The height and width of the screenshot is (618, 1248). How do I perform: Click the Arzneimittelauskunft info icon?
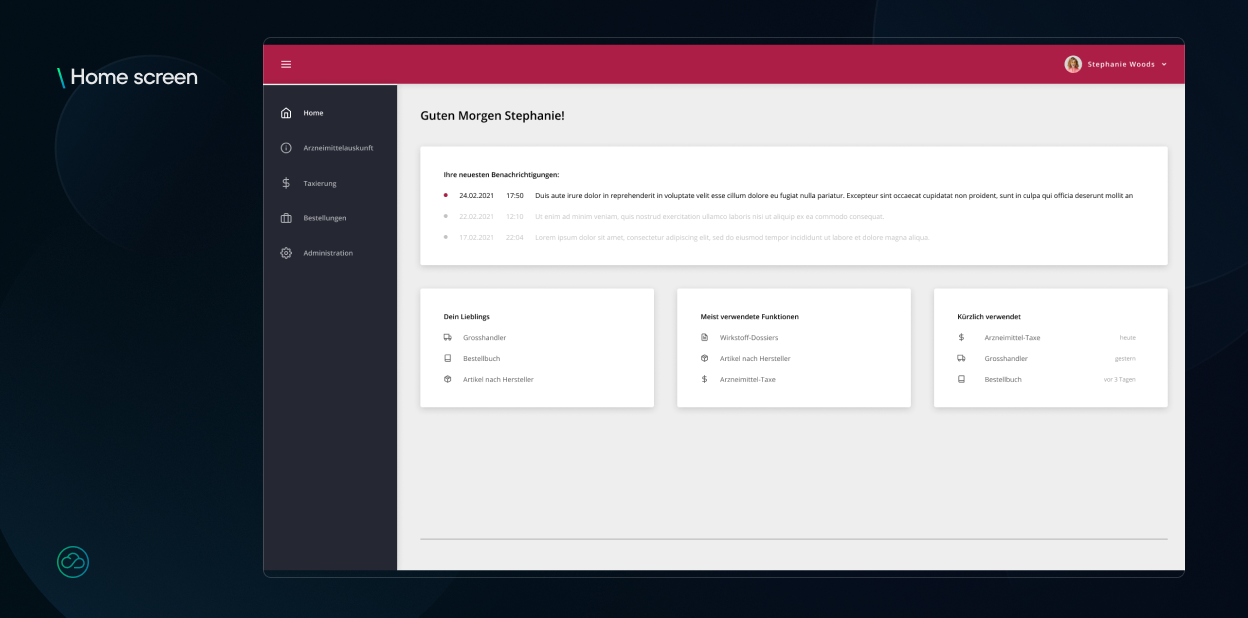[286, 148]
